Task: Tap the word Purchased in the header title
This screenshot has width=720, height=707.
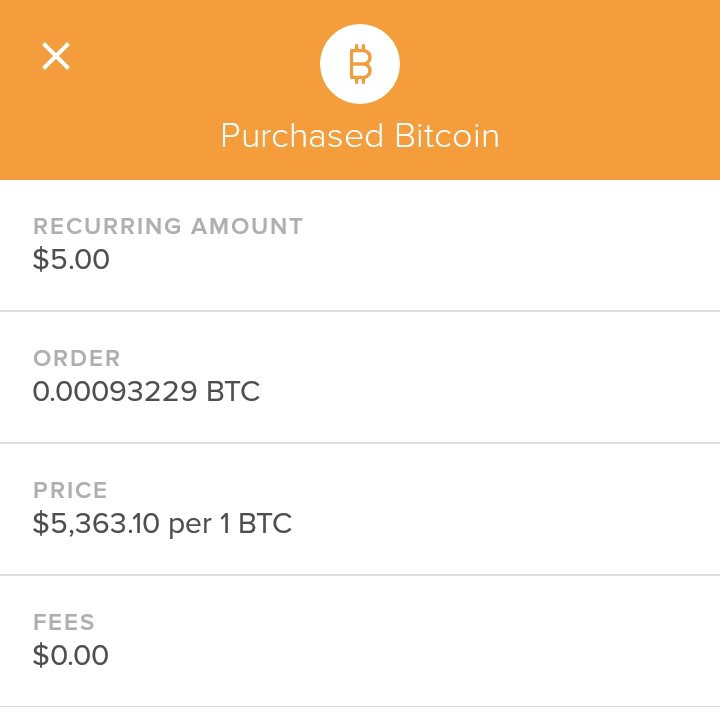Action: coord(302,136)
